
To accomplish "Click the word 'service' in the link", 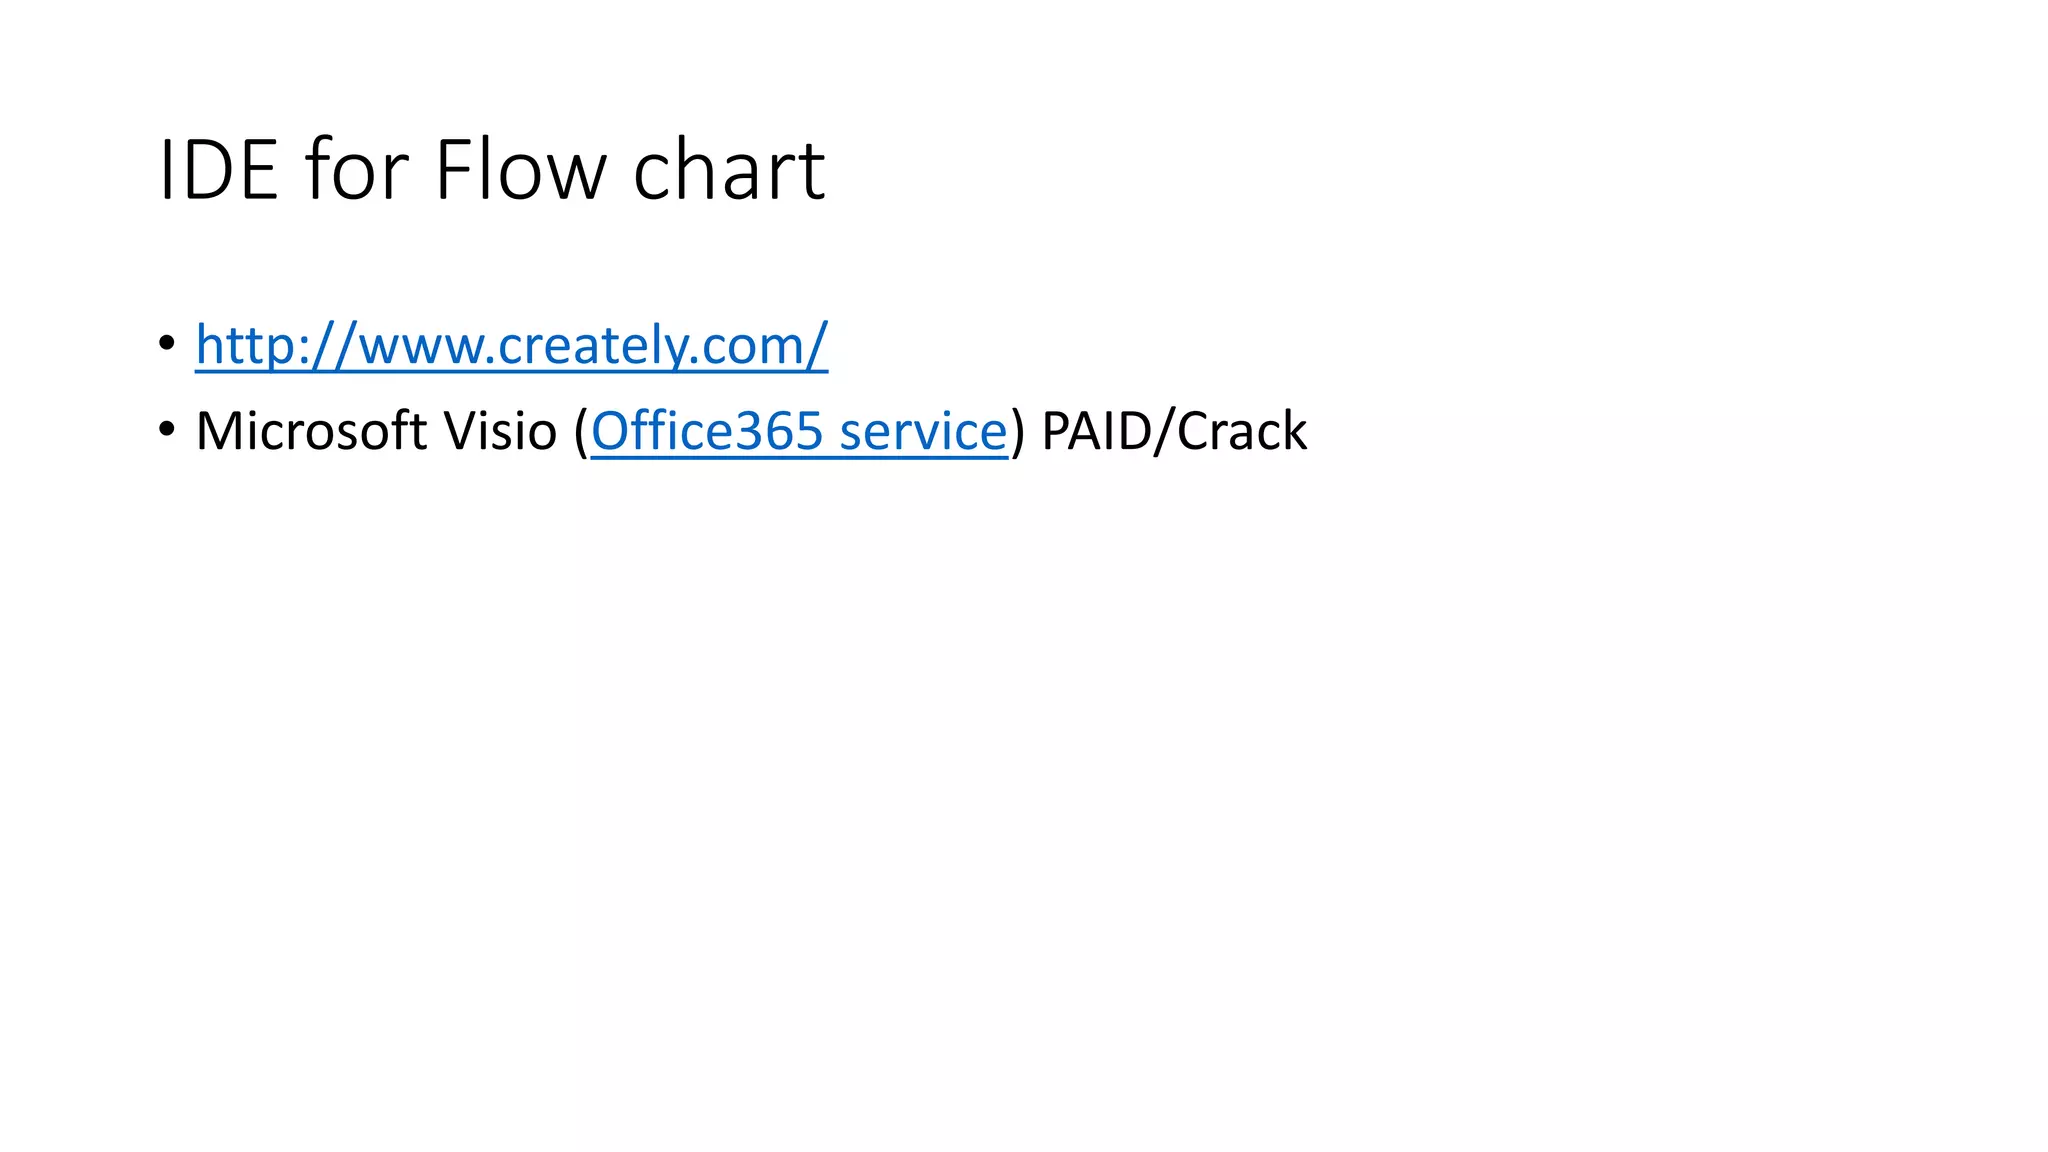I will pos(923,431).
